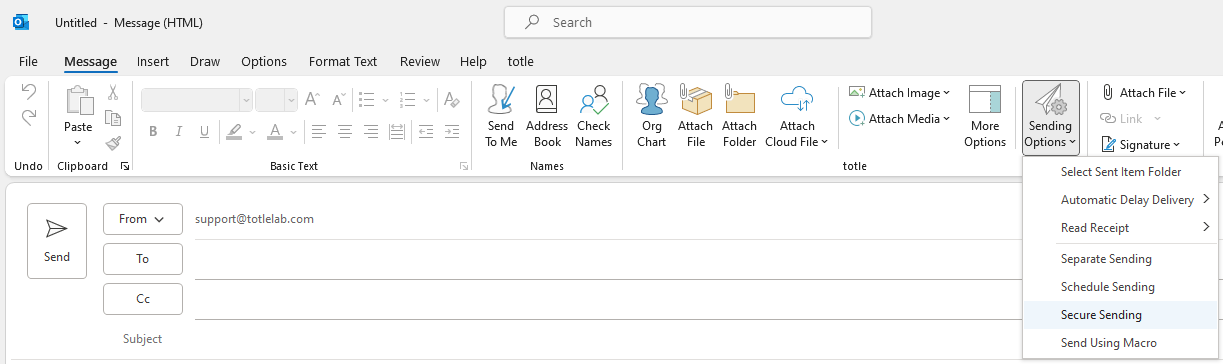Click the Undo arrow icon
The image size is (1223, 364).
pyautogui.click(x=29, y=92)
